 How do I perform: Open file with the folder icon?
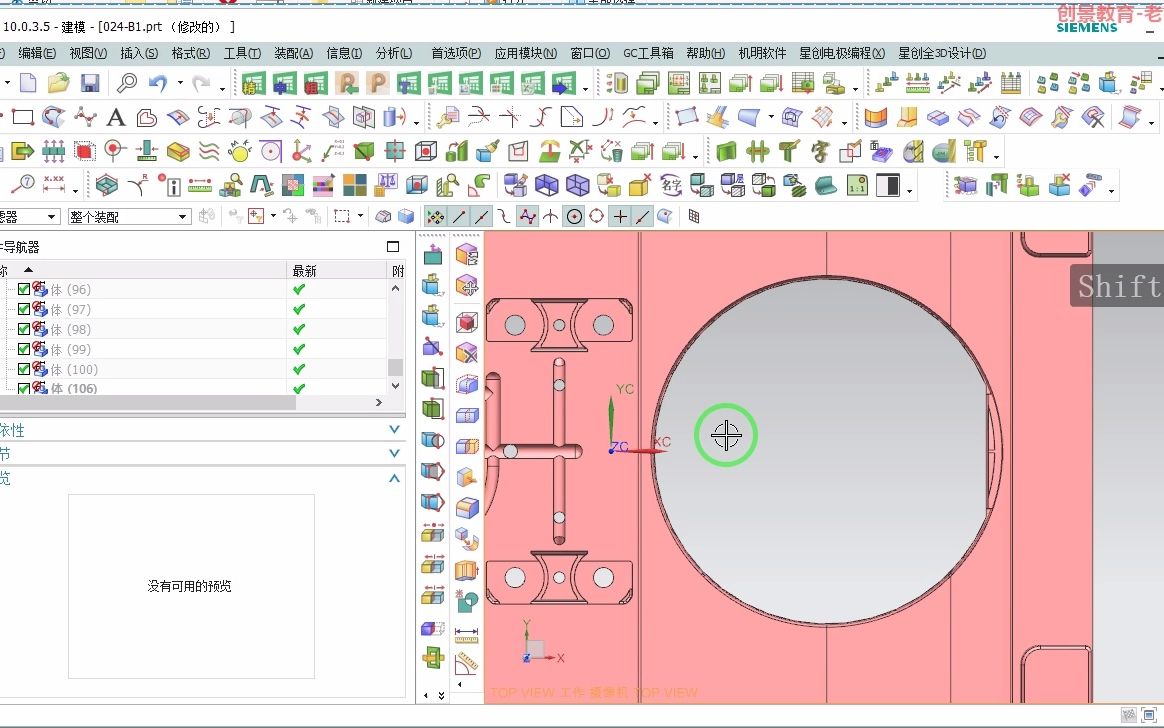pos(59,83)
